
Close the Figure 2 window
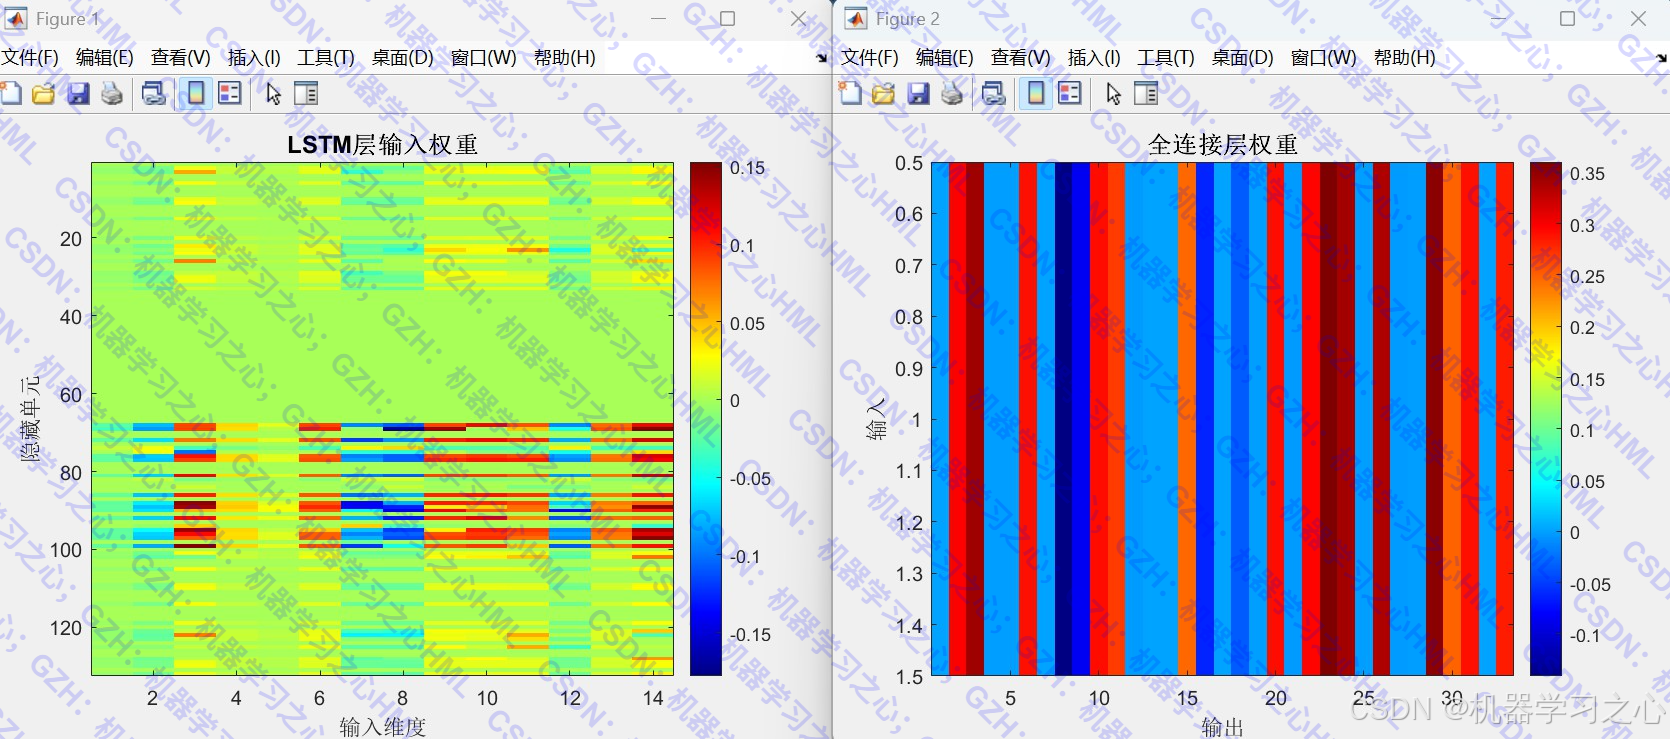[x=1638, y=19]
